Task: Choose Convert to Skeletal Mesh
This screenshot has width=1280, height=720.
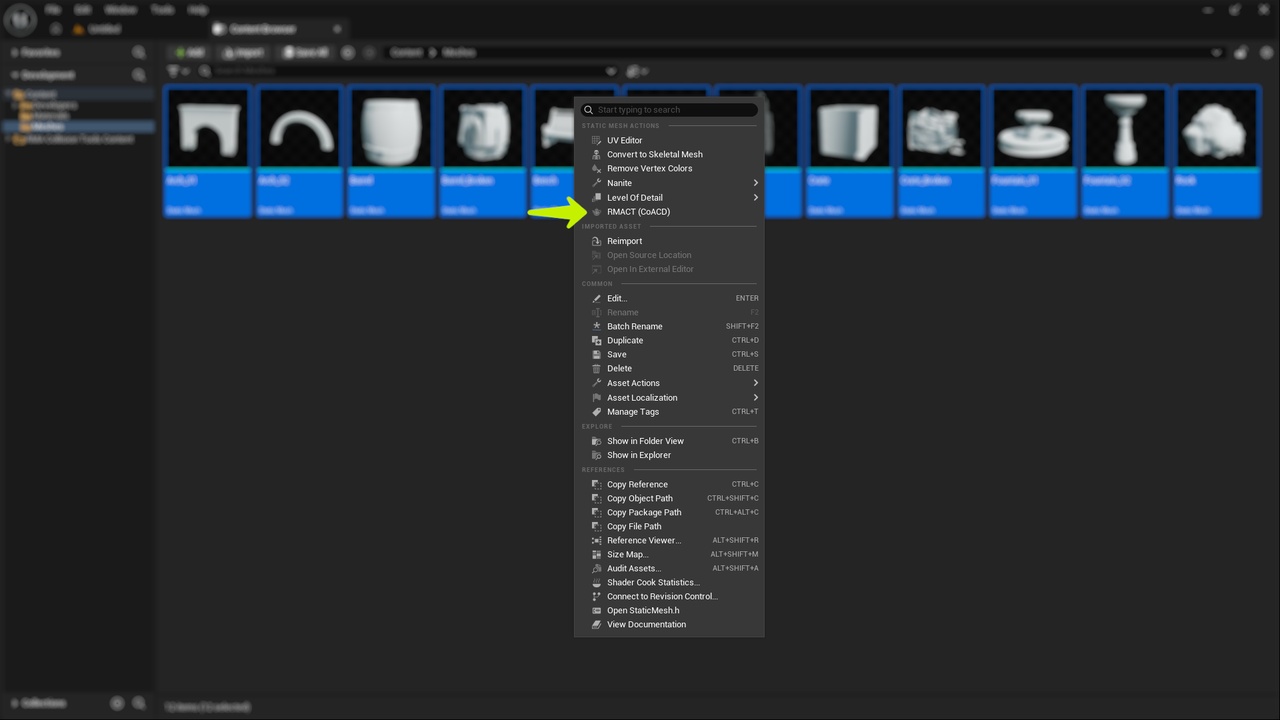Action: (669, 154)
